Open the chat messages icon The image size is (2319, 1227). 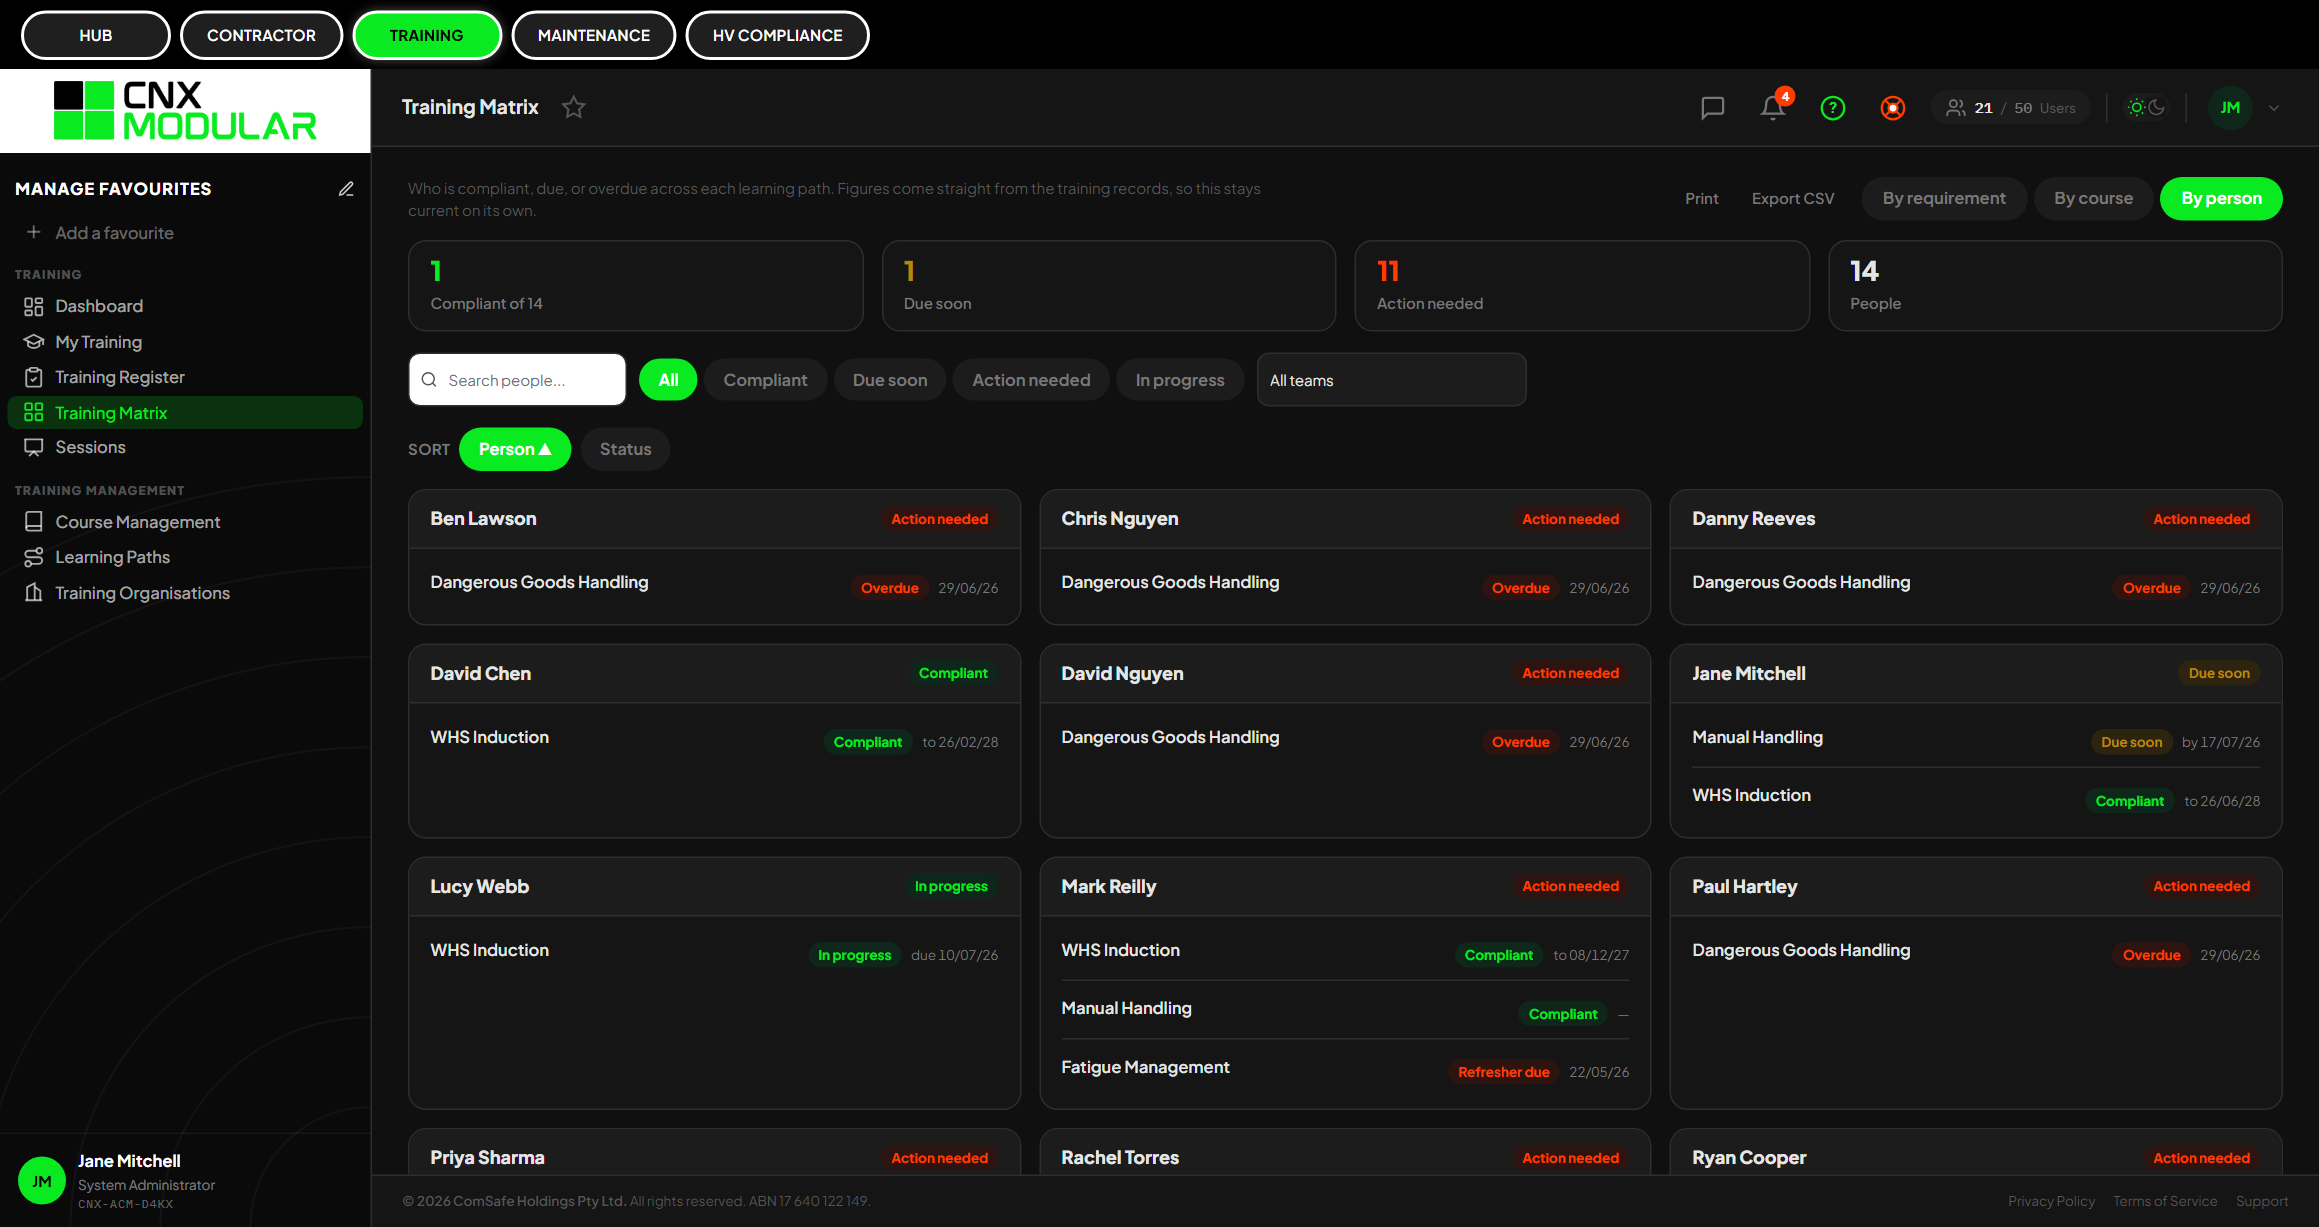click(1713, 108)
